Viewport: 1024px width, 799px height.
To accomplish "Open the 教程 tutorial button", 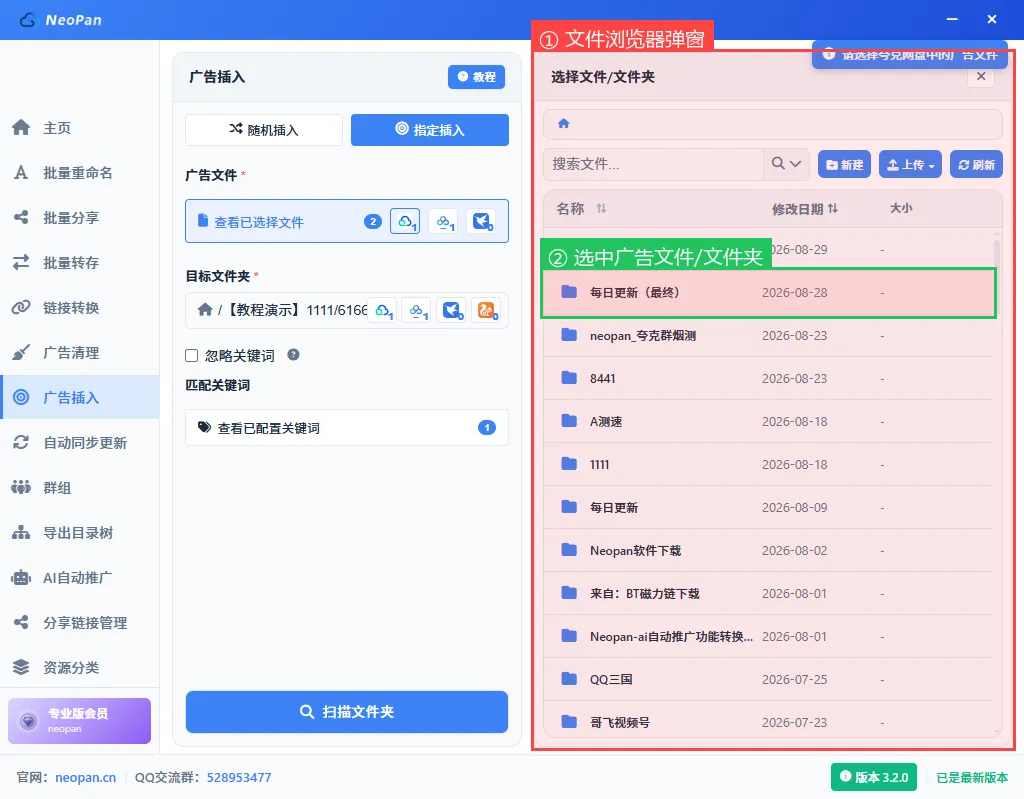I will pyautogui.click(x=476, y=76).
